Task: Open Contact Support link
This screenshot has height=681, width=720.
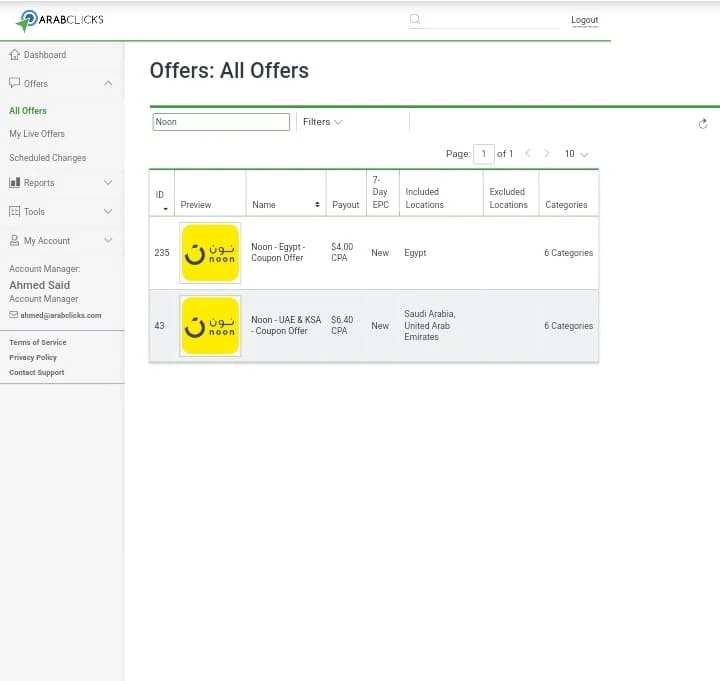Action: pyautogui.click(x=37, y=372)
